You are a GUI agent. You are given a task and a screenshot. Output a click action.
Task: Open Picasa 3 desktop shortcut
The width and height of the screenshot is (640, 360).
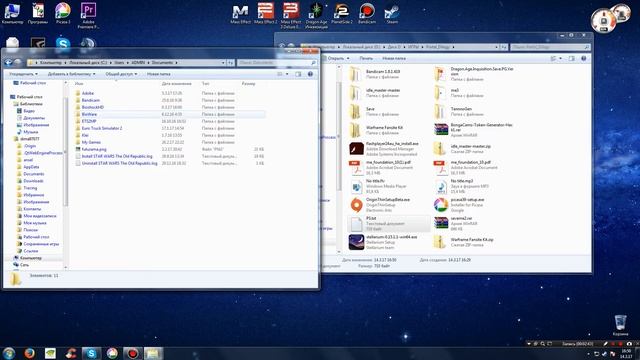click(63, 13)
